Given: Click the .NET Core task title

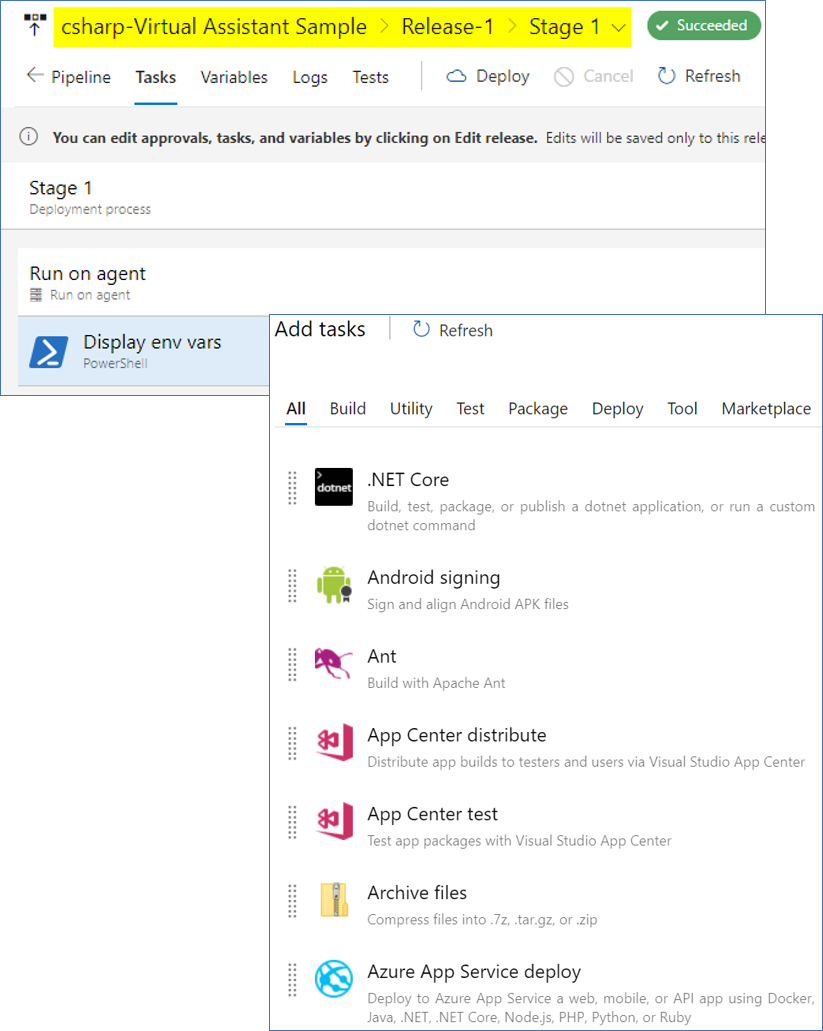Looking at the screenshot, I should (408, 479).
